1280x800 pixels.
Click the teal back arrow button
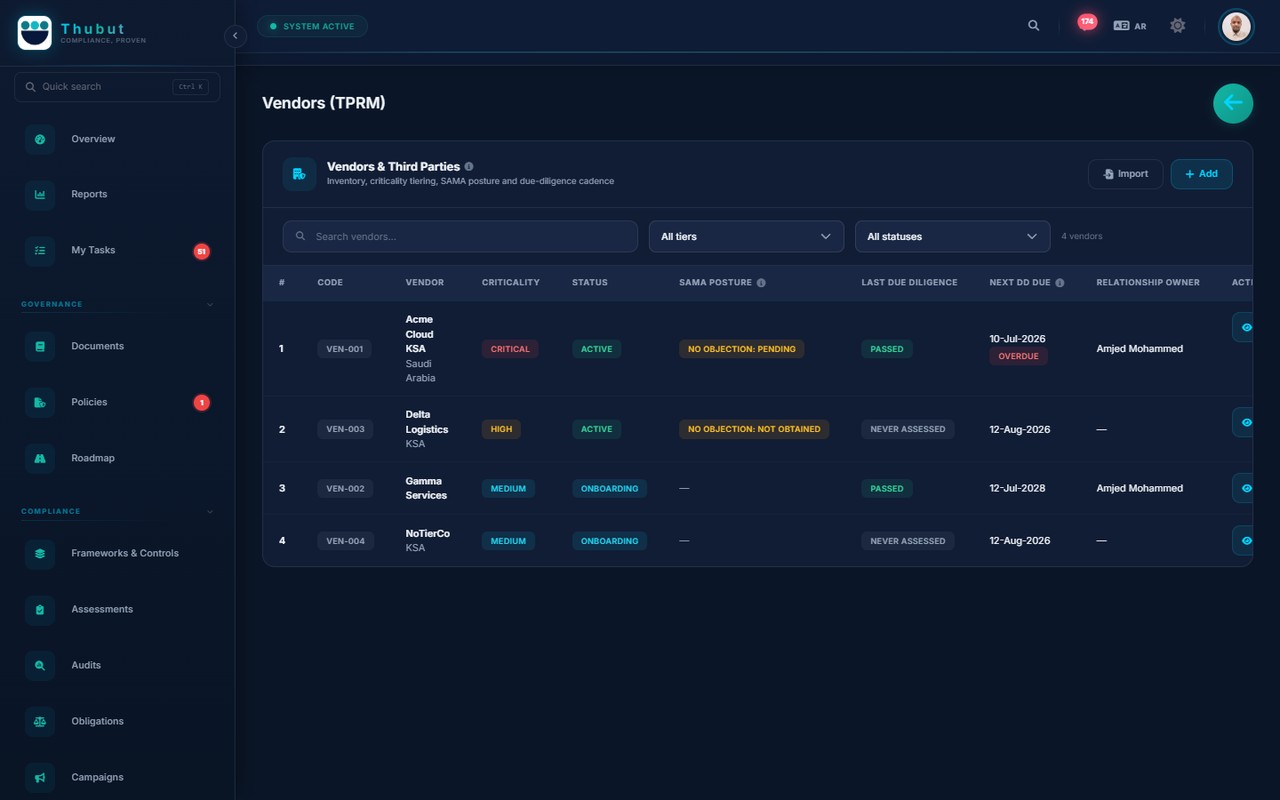click(x=1233, y=103)
